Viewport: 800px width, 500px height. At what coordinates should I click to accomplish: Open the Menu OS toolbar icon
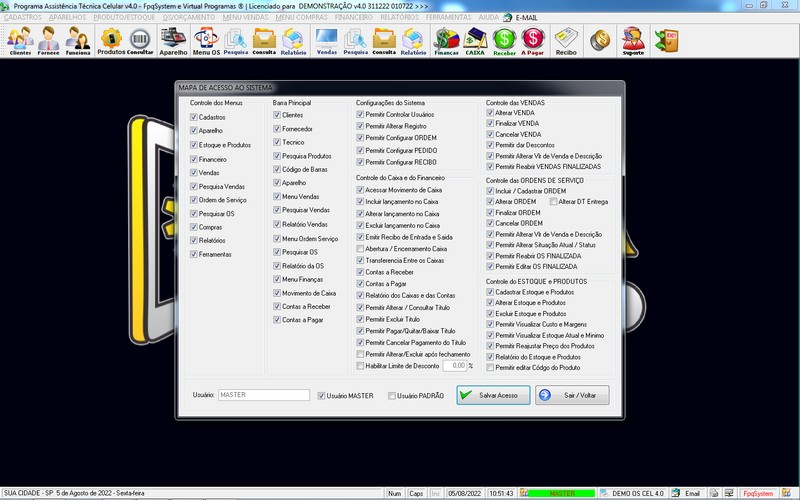[207, 40]
